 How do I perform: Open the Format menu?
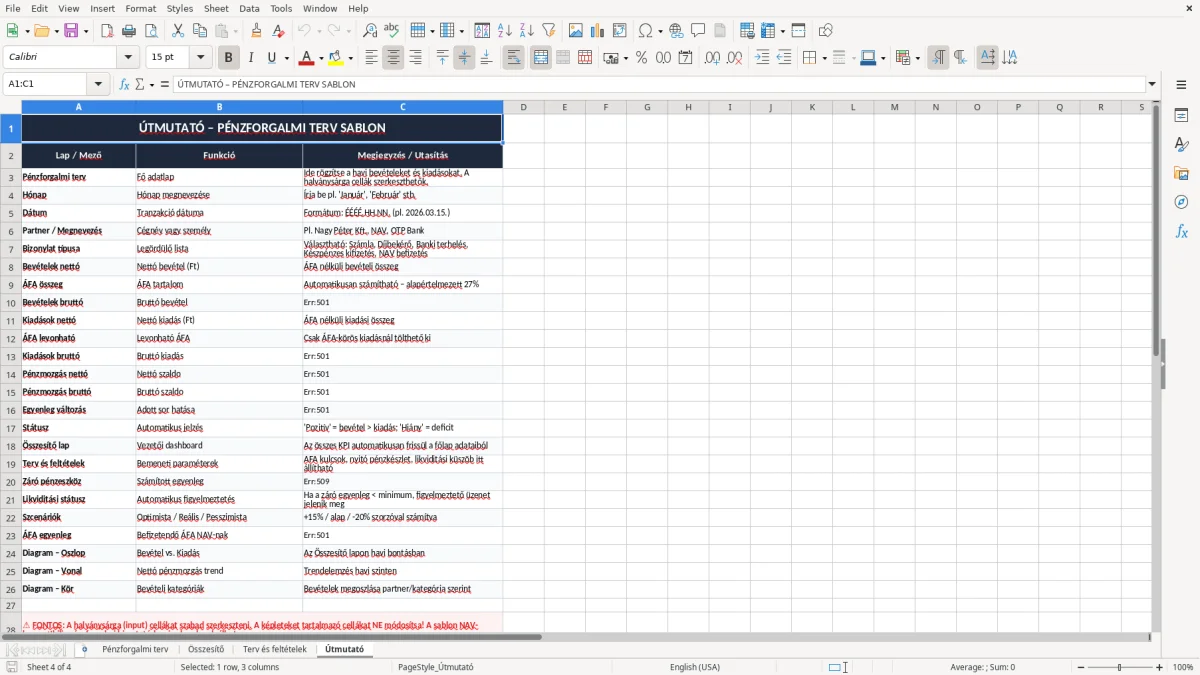[x=141, y=8]
